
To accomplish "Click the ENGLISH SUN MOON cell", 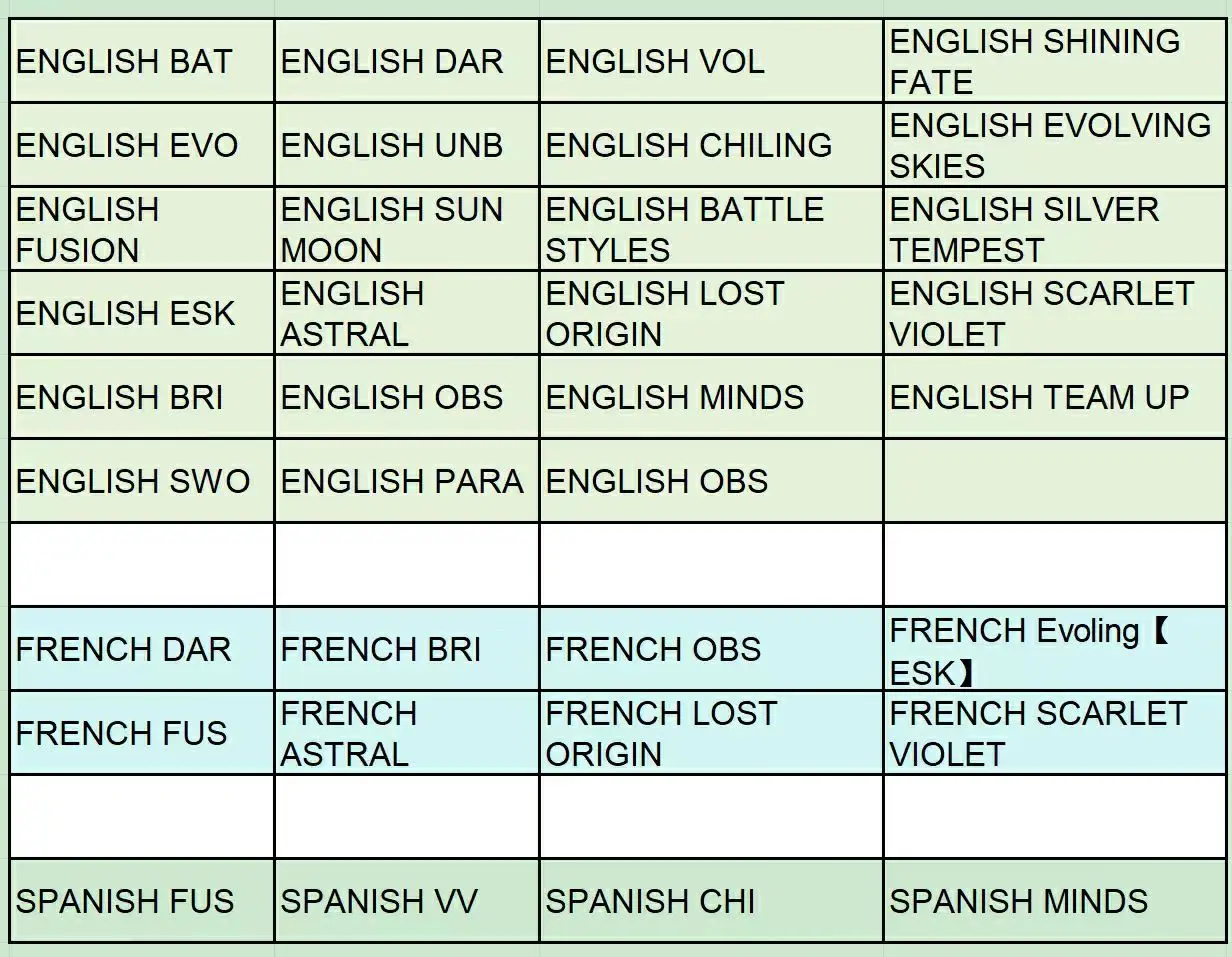I will click(x=406, y=229).
